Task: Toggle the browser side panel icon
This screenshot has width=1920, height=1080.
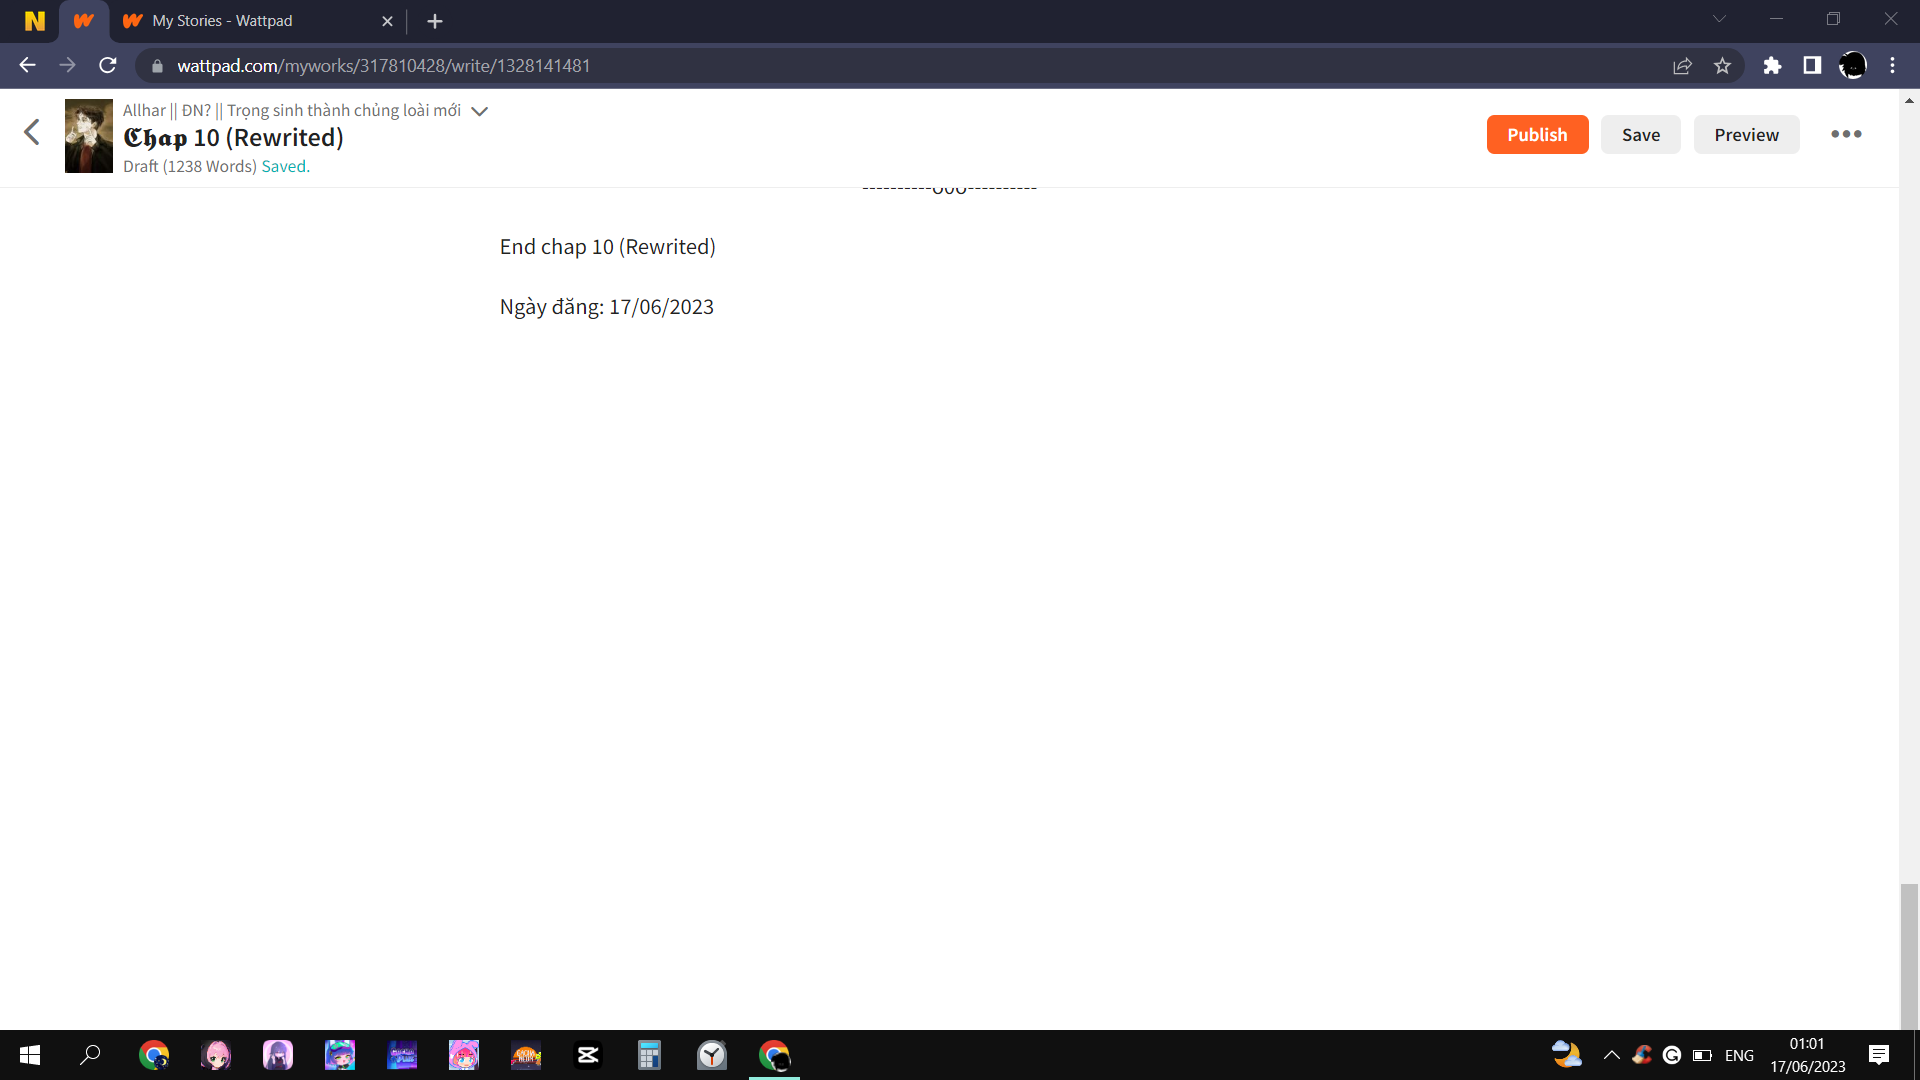Action: [x=1812, y=66]
